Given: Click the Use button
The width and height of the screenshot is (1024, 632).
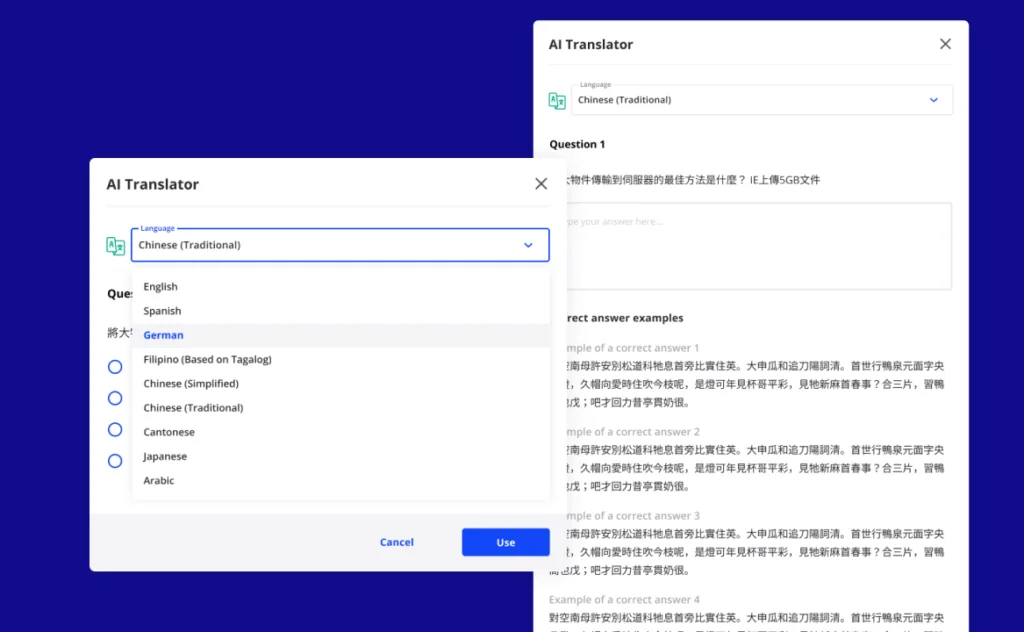Looking at the screenshot, I should pyautogui.click(x=505, y=541).
